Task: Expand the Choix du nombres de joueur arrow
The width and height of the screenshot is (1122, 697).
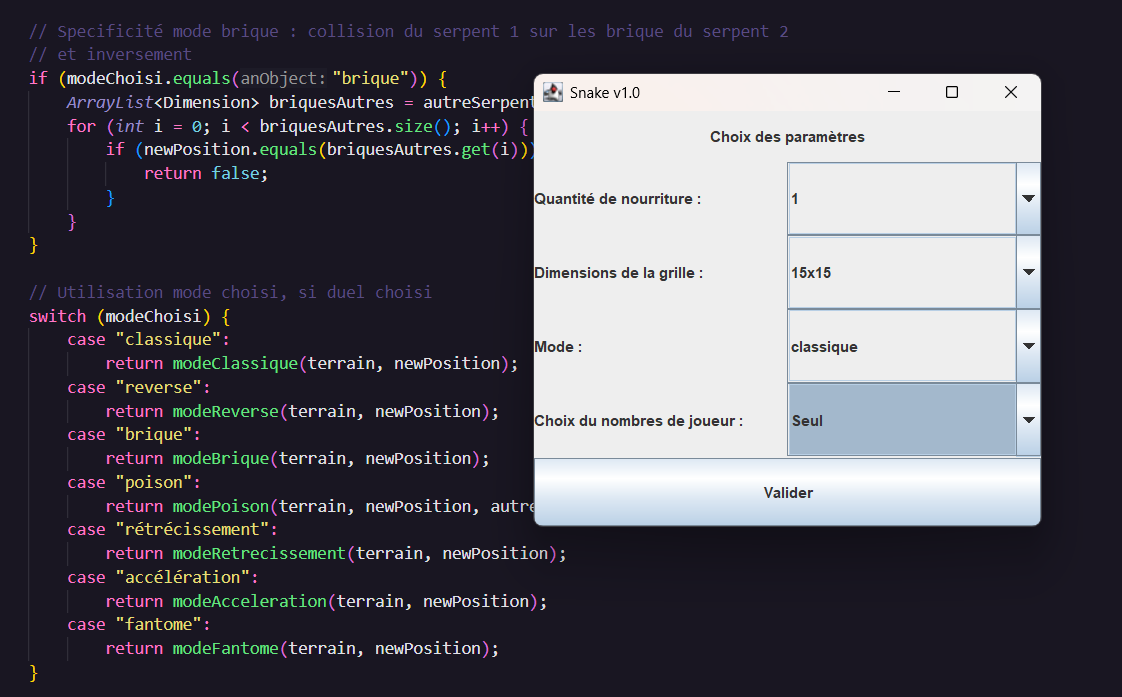Action: click(x=1028, y=420)
